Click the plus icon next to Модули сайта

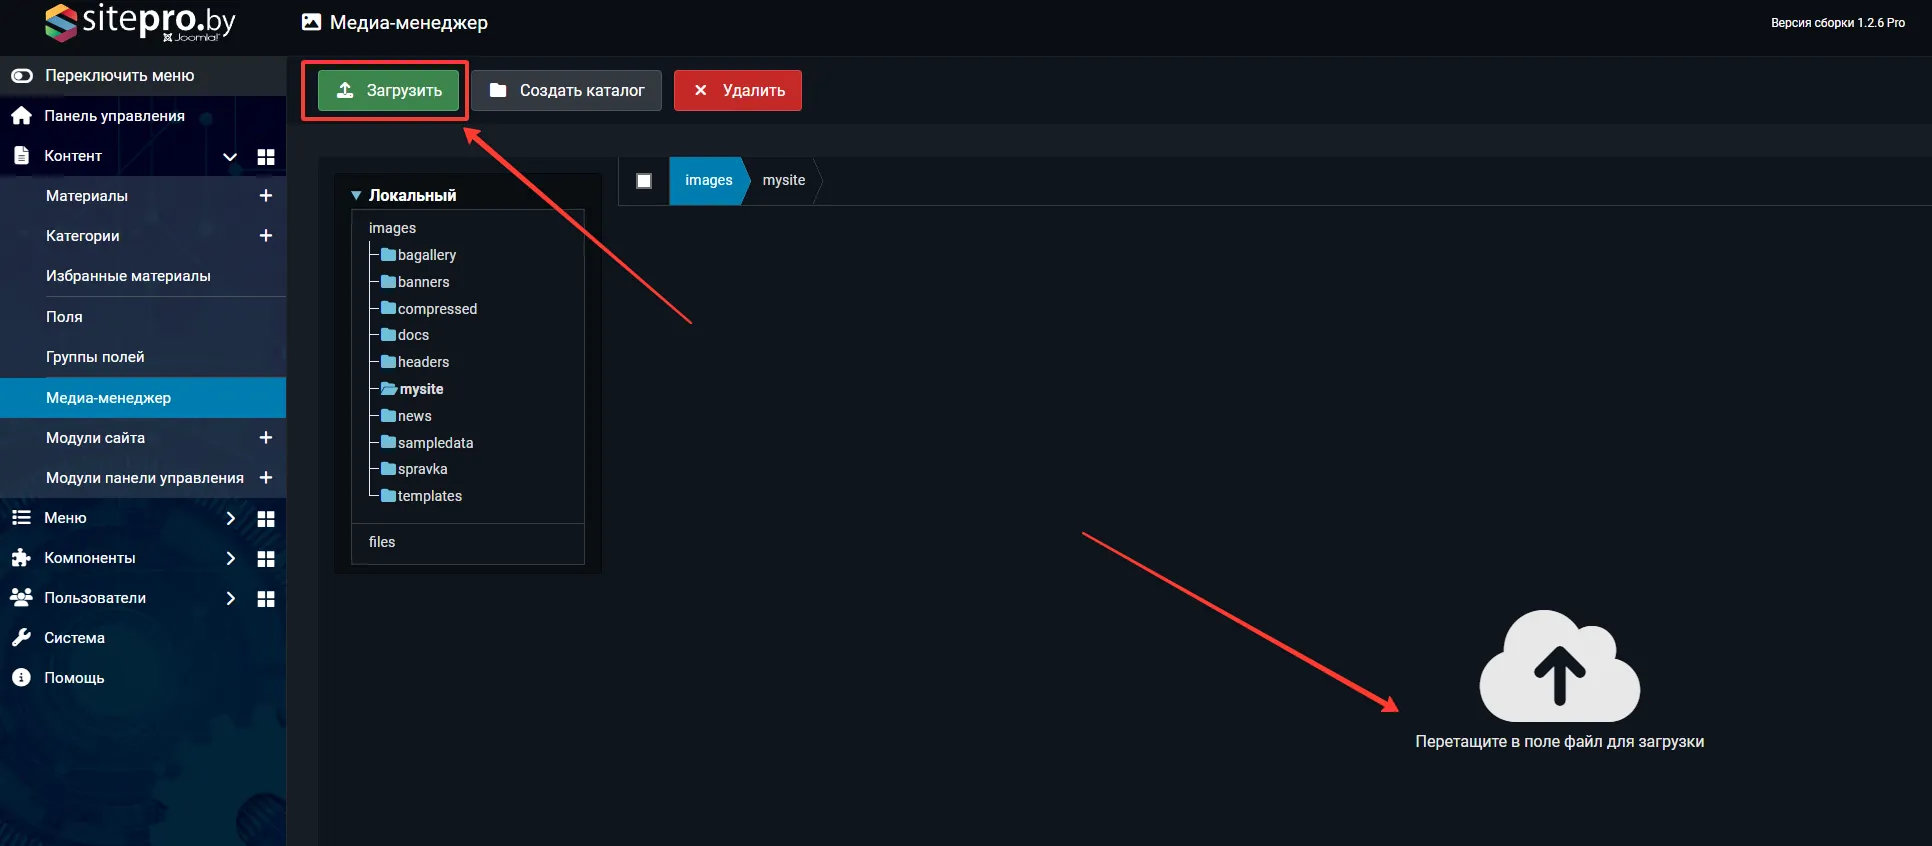pos(266,438)
